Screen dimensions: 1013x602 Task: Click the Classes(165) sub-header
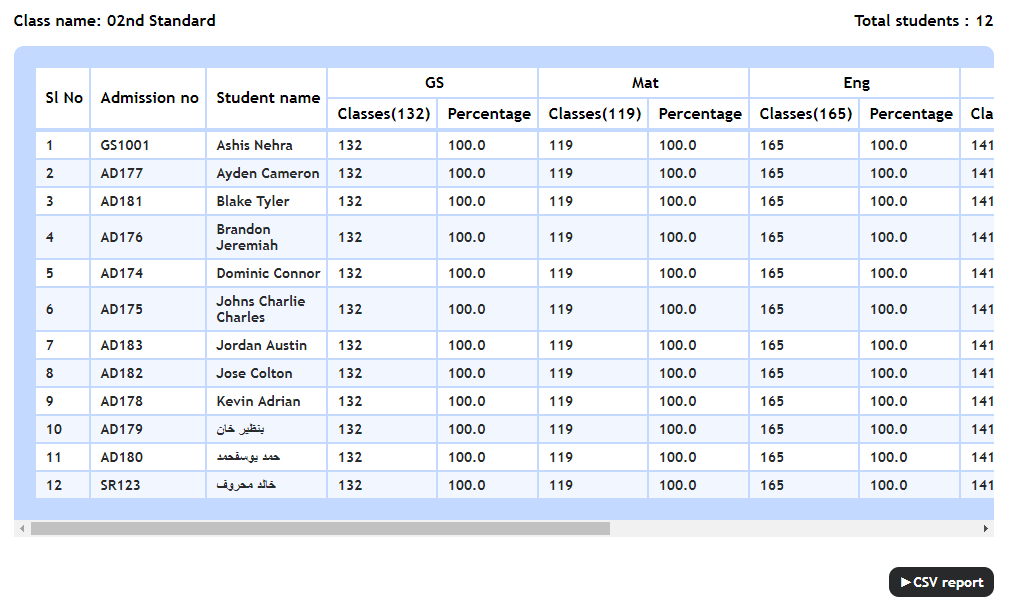tap(806, 114)
